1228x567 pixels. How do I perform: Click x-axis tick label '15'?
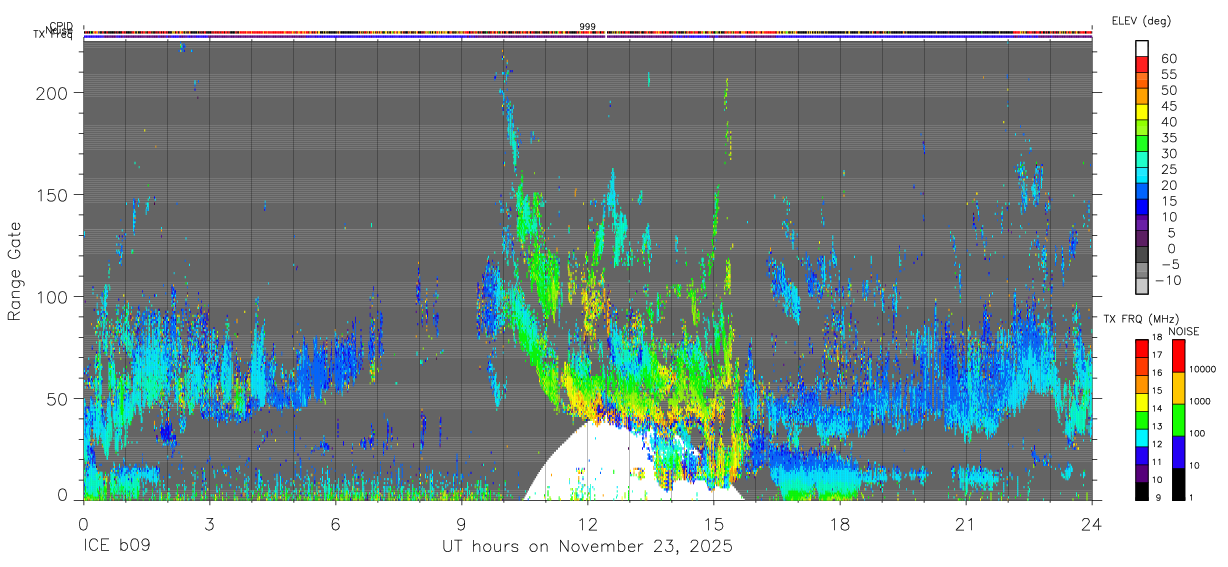714,524
